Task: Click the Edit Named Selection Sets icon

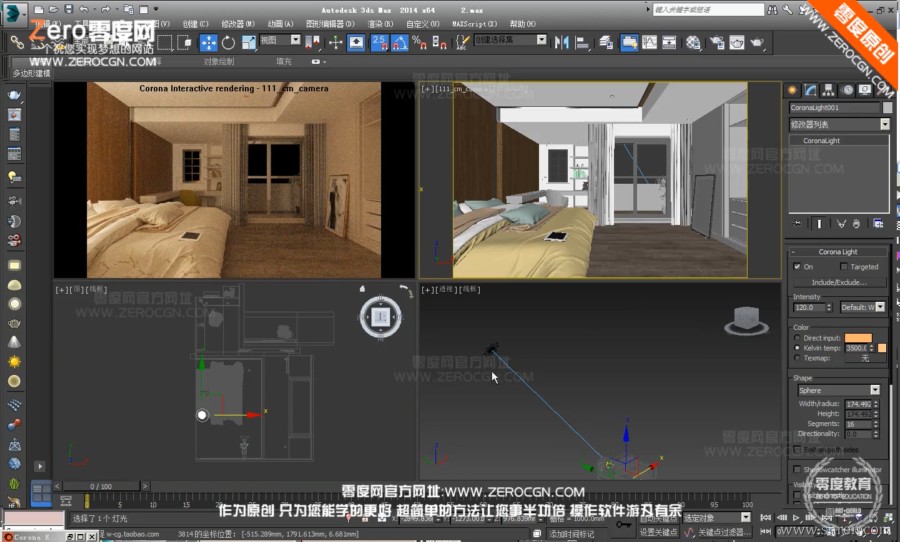Action: tap(462, 42)
